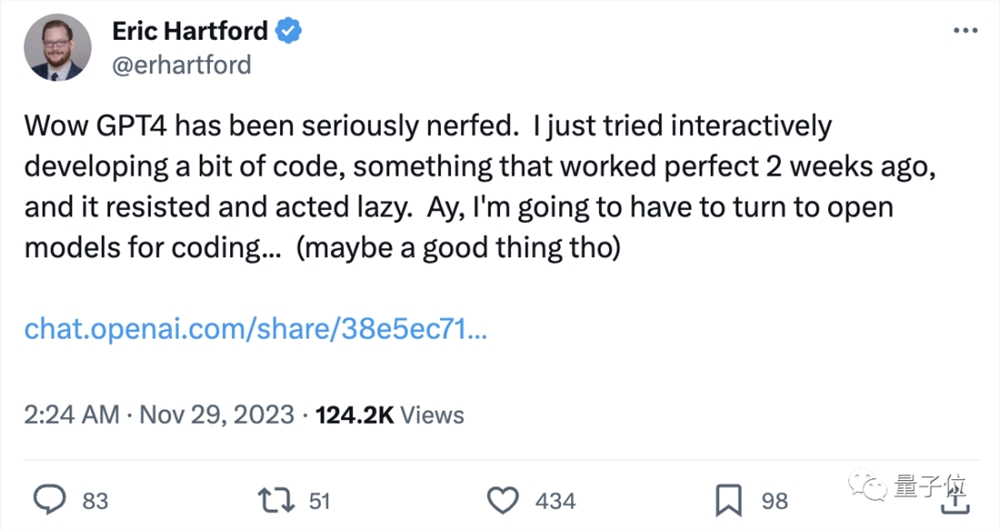Open Eric Hartford's profile picture
Viewport: 1000px width, 530px height.
[57, 48]
